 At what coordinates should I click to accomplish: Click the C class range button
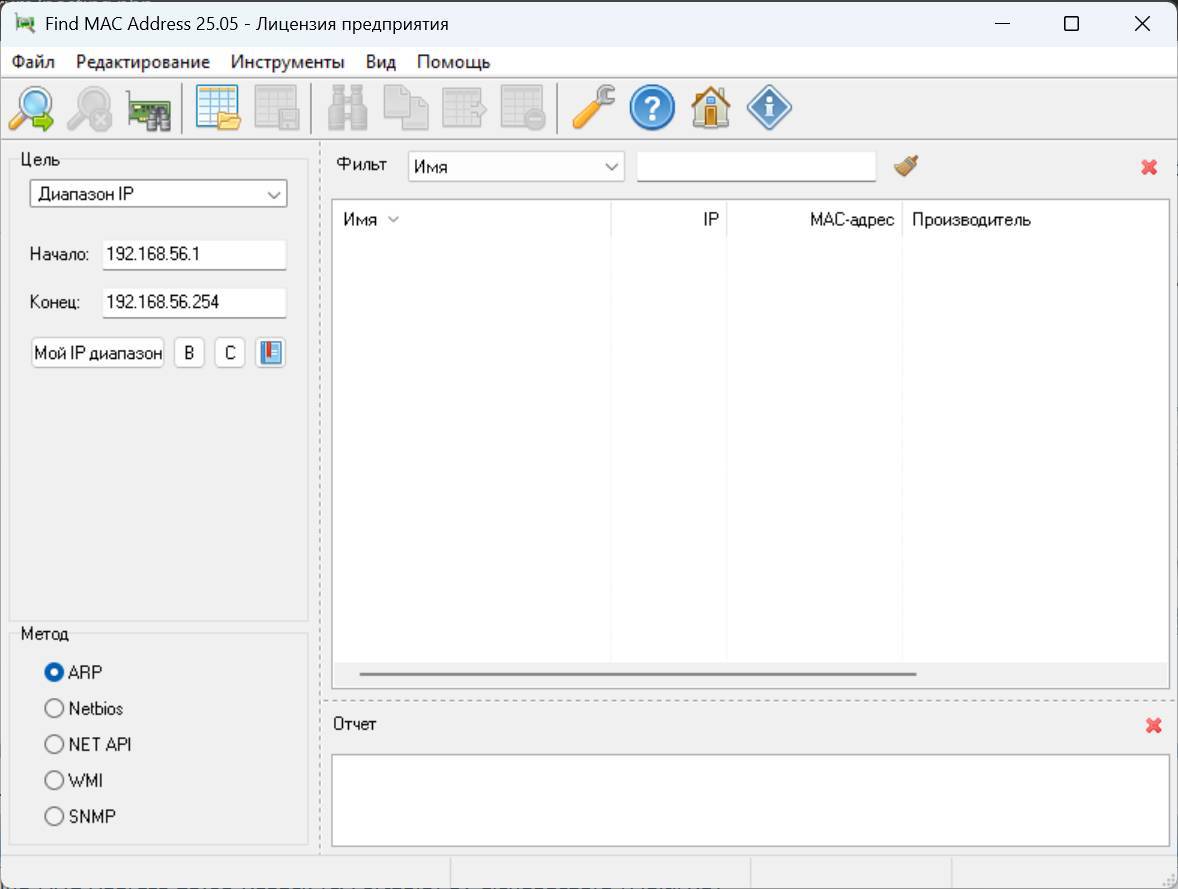point(230,352)
